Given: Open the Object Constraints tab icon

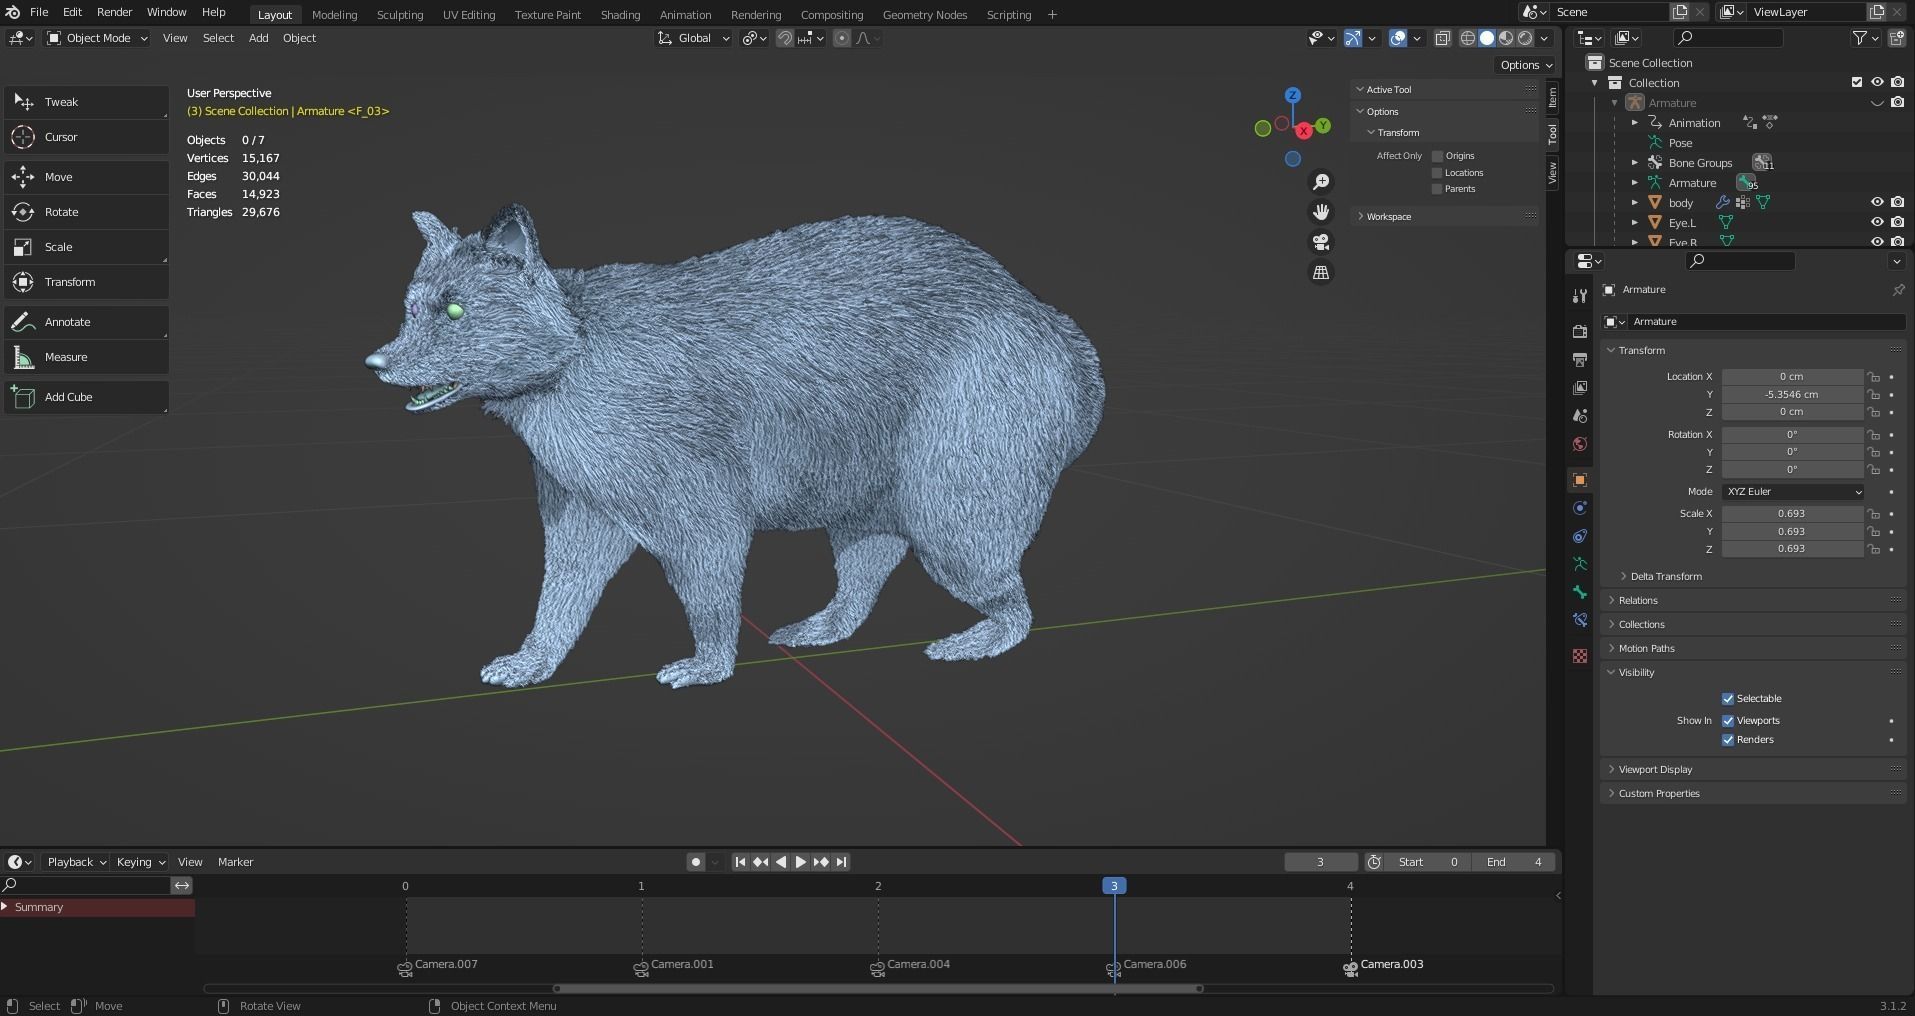Looking at the screenshot, I should click(1580, 536).
